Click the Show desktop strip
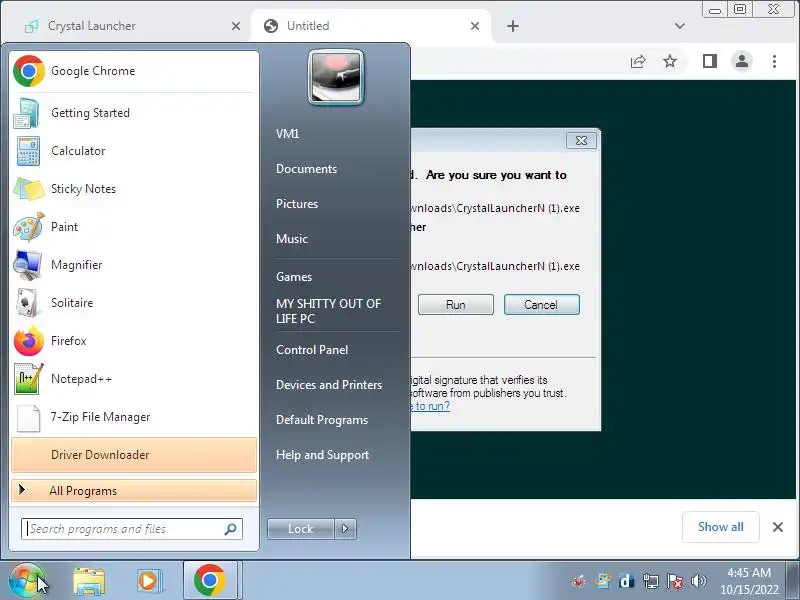Viewport: 800px width, 600px height. tap(792, 581)
